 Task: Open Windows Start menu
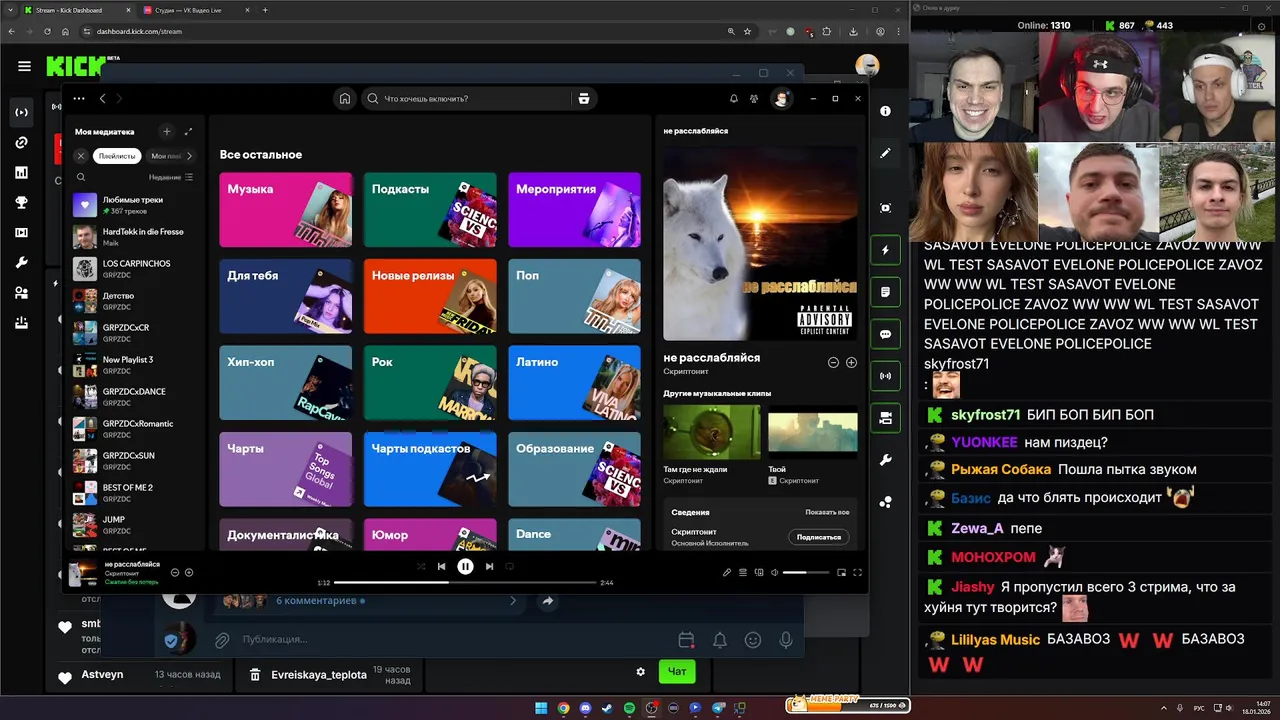coord(541,708)
